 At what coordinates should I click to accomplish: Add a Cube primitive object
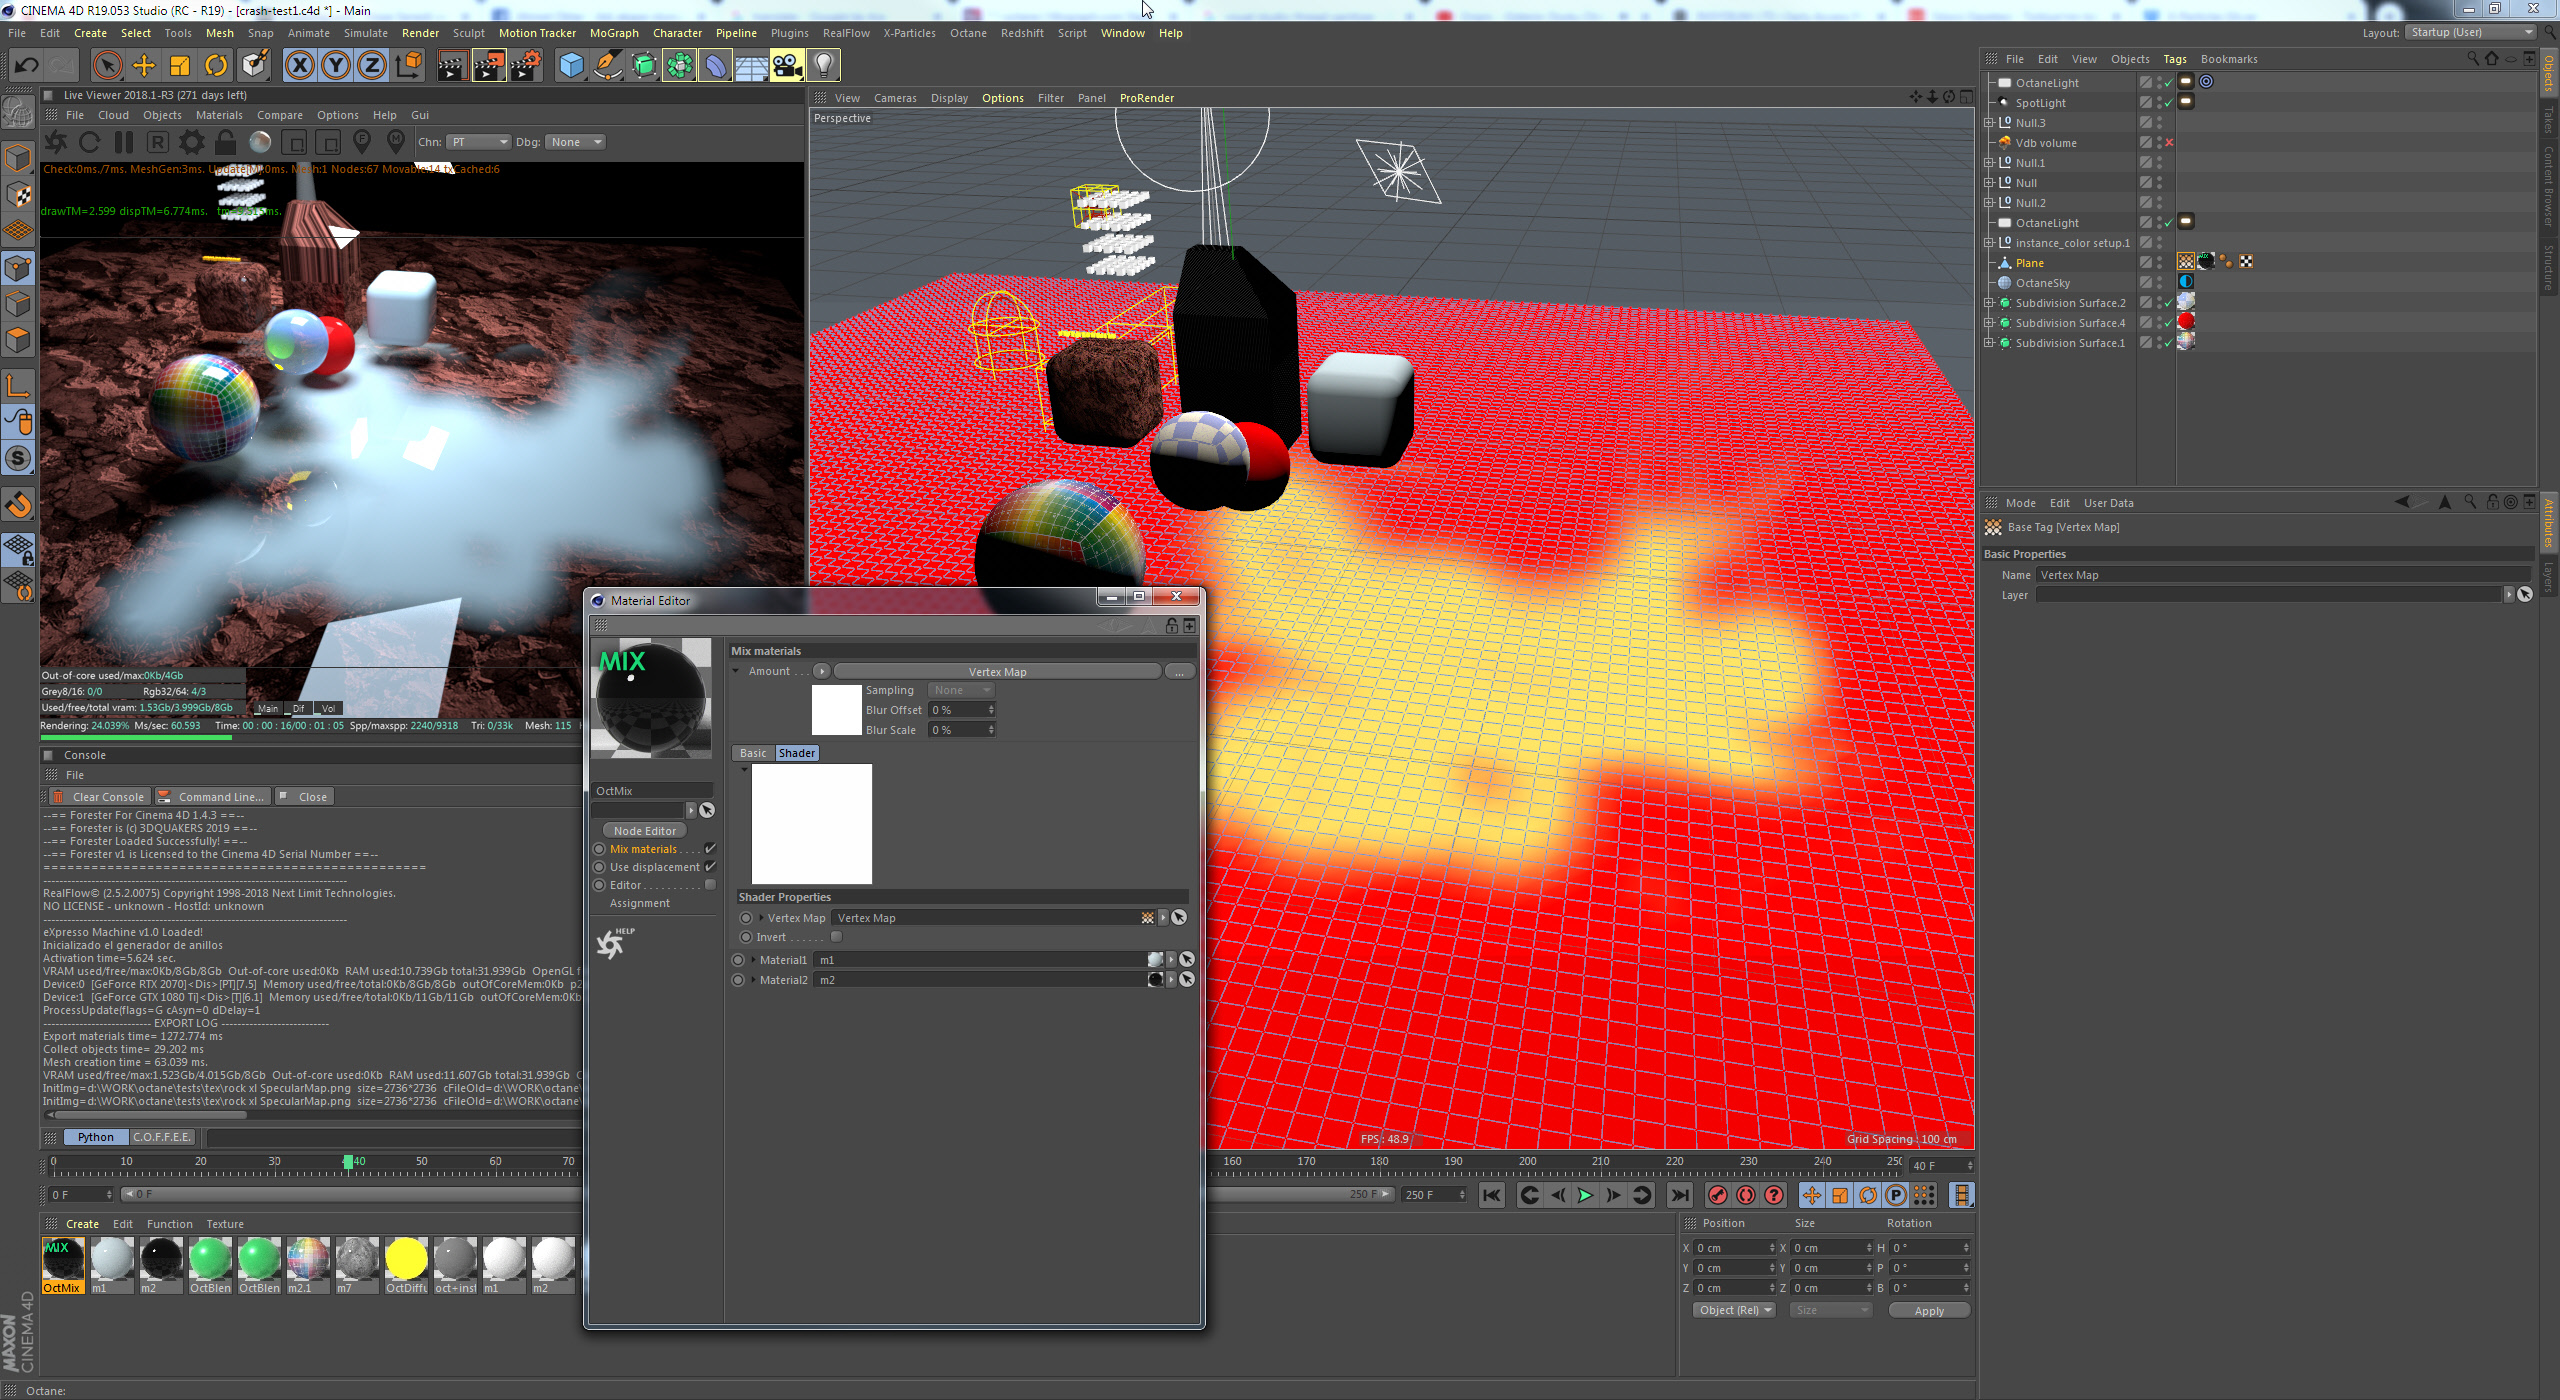pyautogui.click(x=571, y=66)
